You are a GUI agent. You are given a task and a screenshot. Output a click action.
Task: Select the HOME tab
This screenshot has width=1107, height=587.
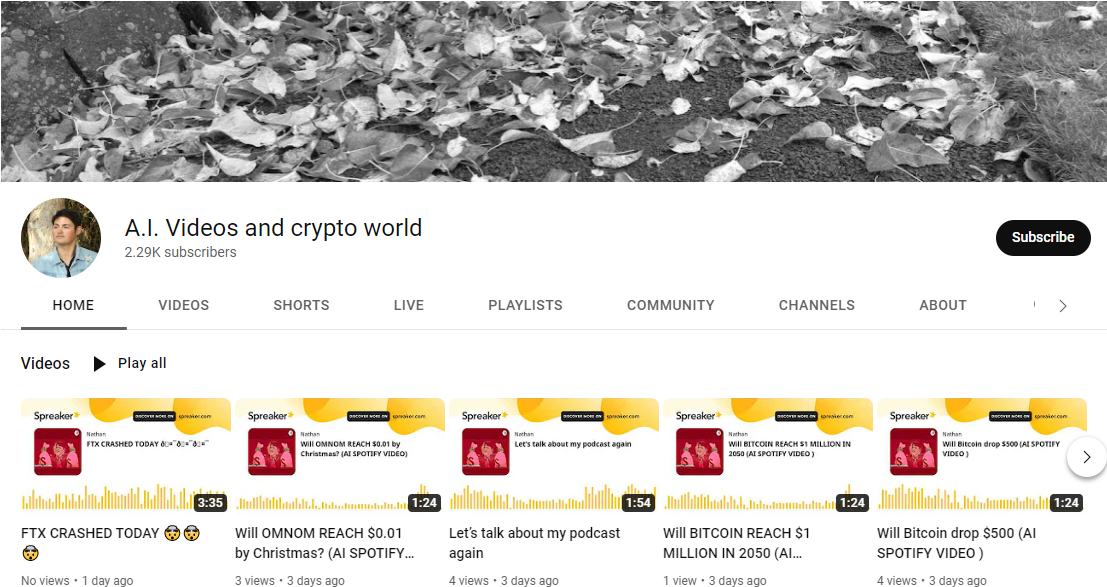73,305
